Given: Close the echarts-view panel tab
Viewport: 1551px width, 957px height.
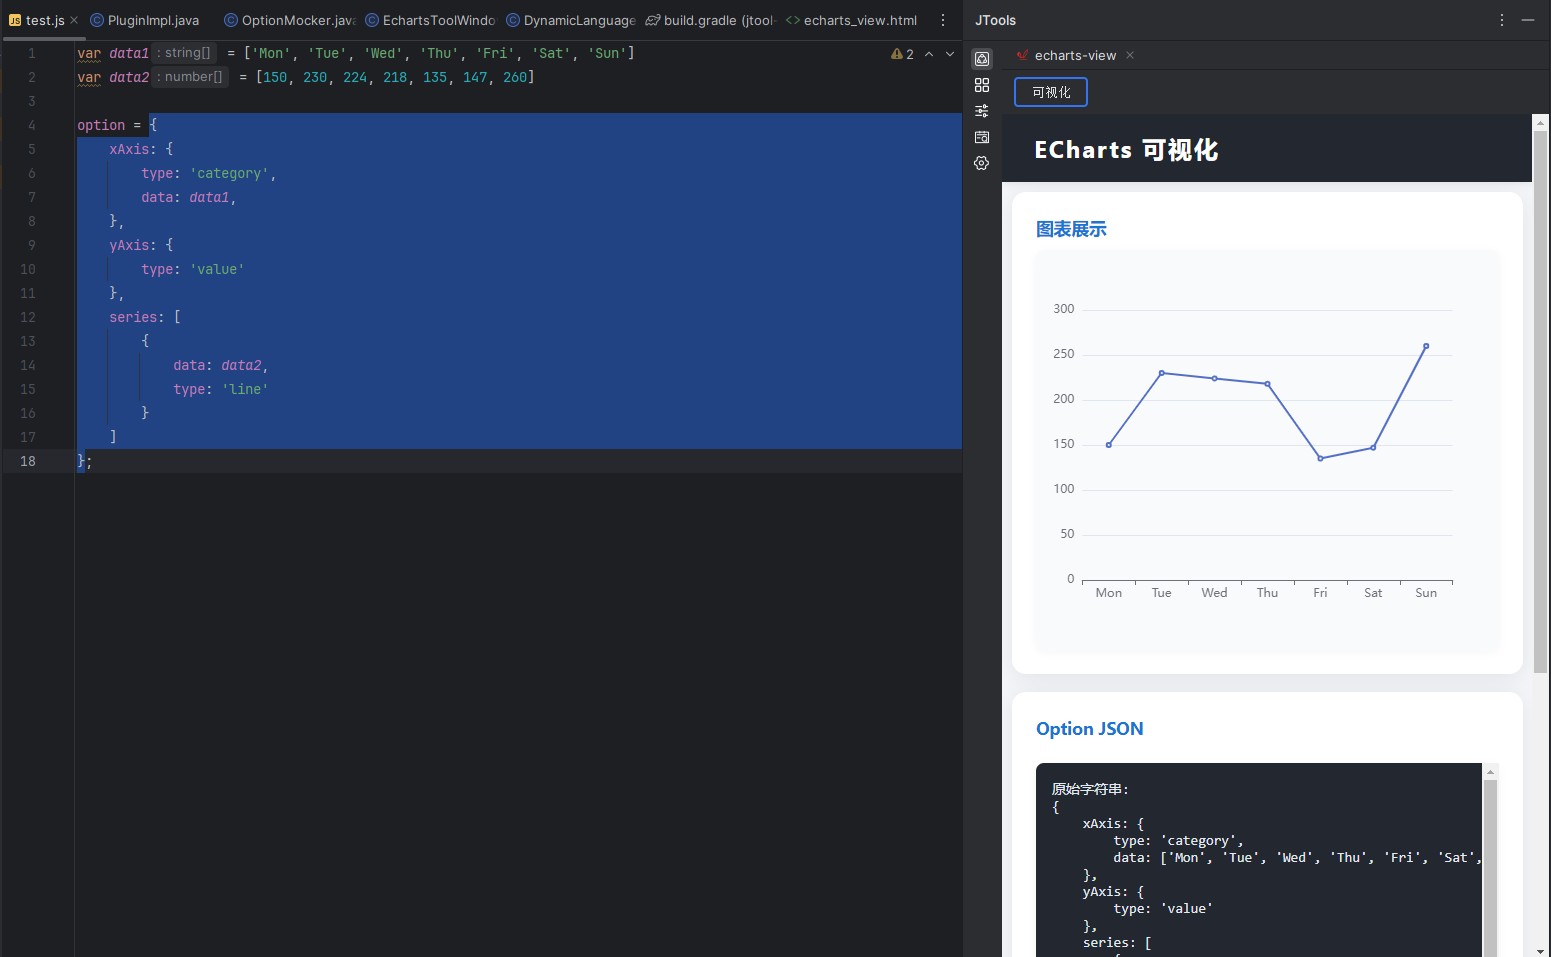Looking at the screenshot, I should [1129, 56].
